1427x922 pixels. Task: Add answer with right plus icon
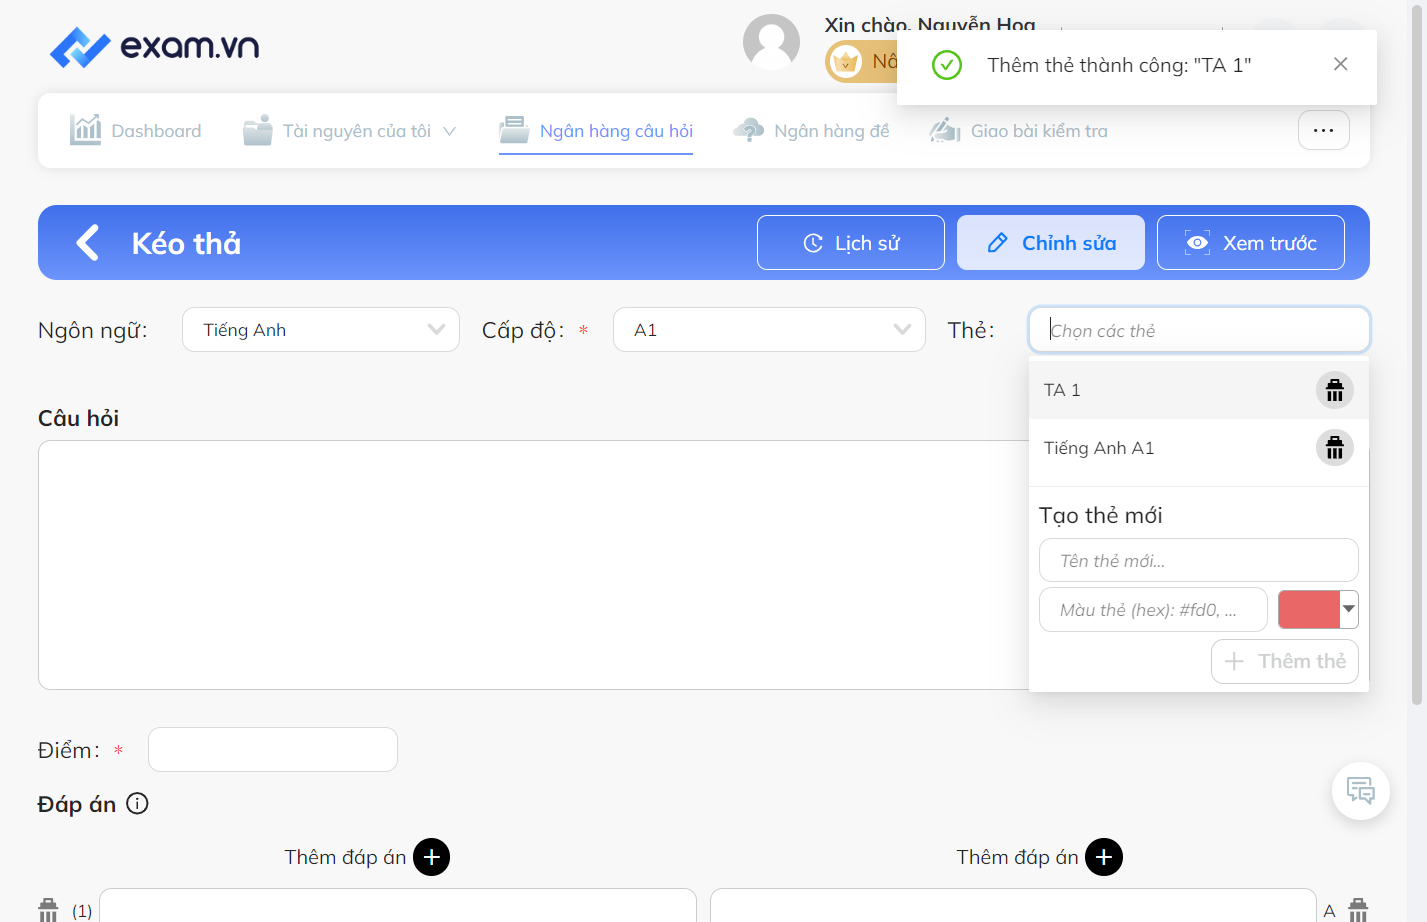pos(1103,857)
